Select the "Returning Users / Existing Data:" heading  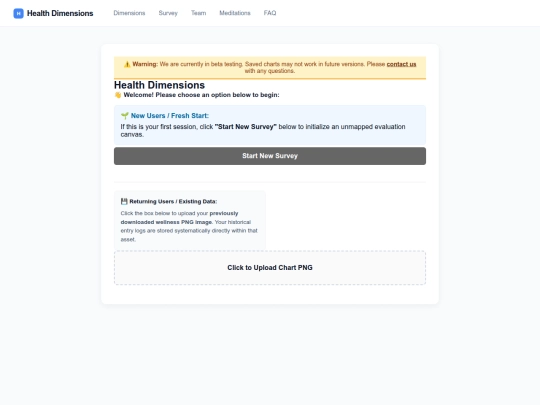(x=173, y=201)
